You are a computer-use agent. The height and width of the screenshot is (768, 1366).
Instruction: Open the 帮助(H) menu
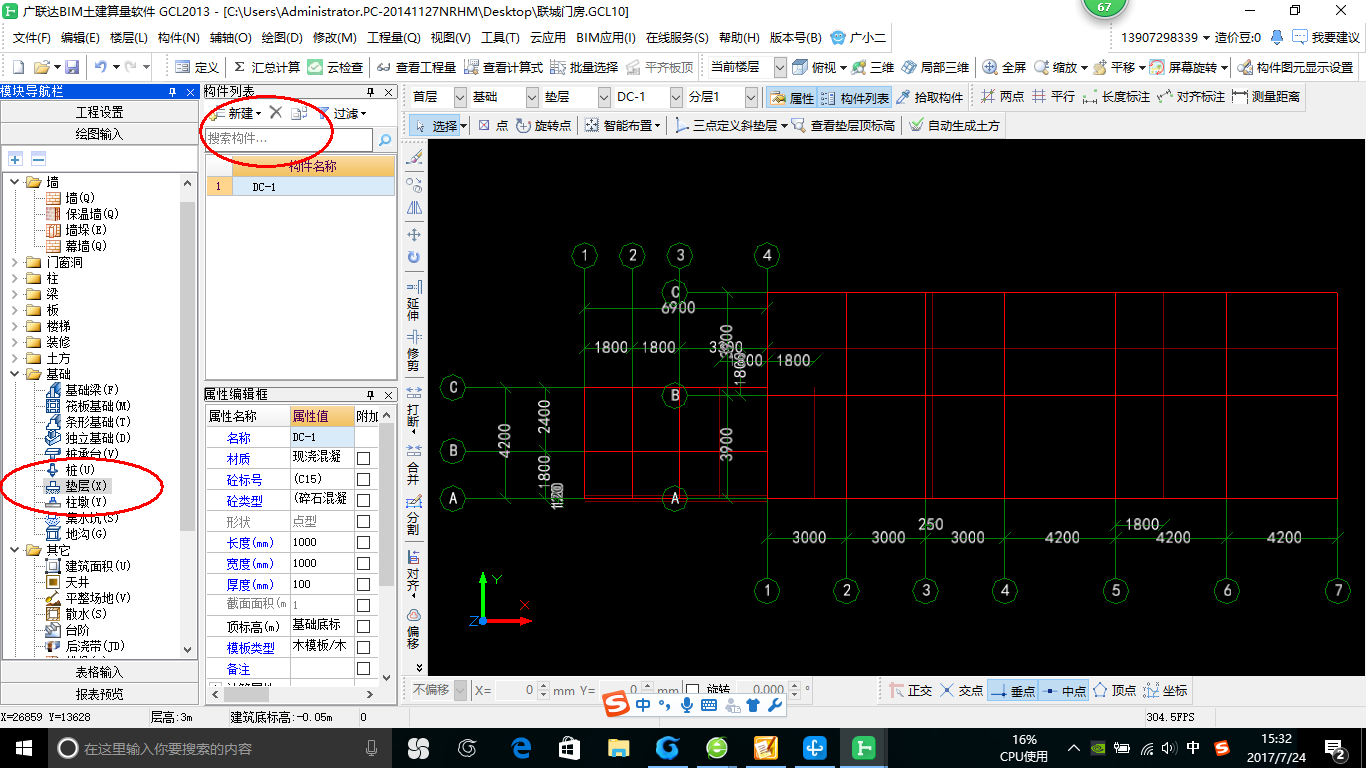[x=739, y=38]
